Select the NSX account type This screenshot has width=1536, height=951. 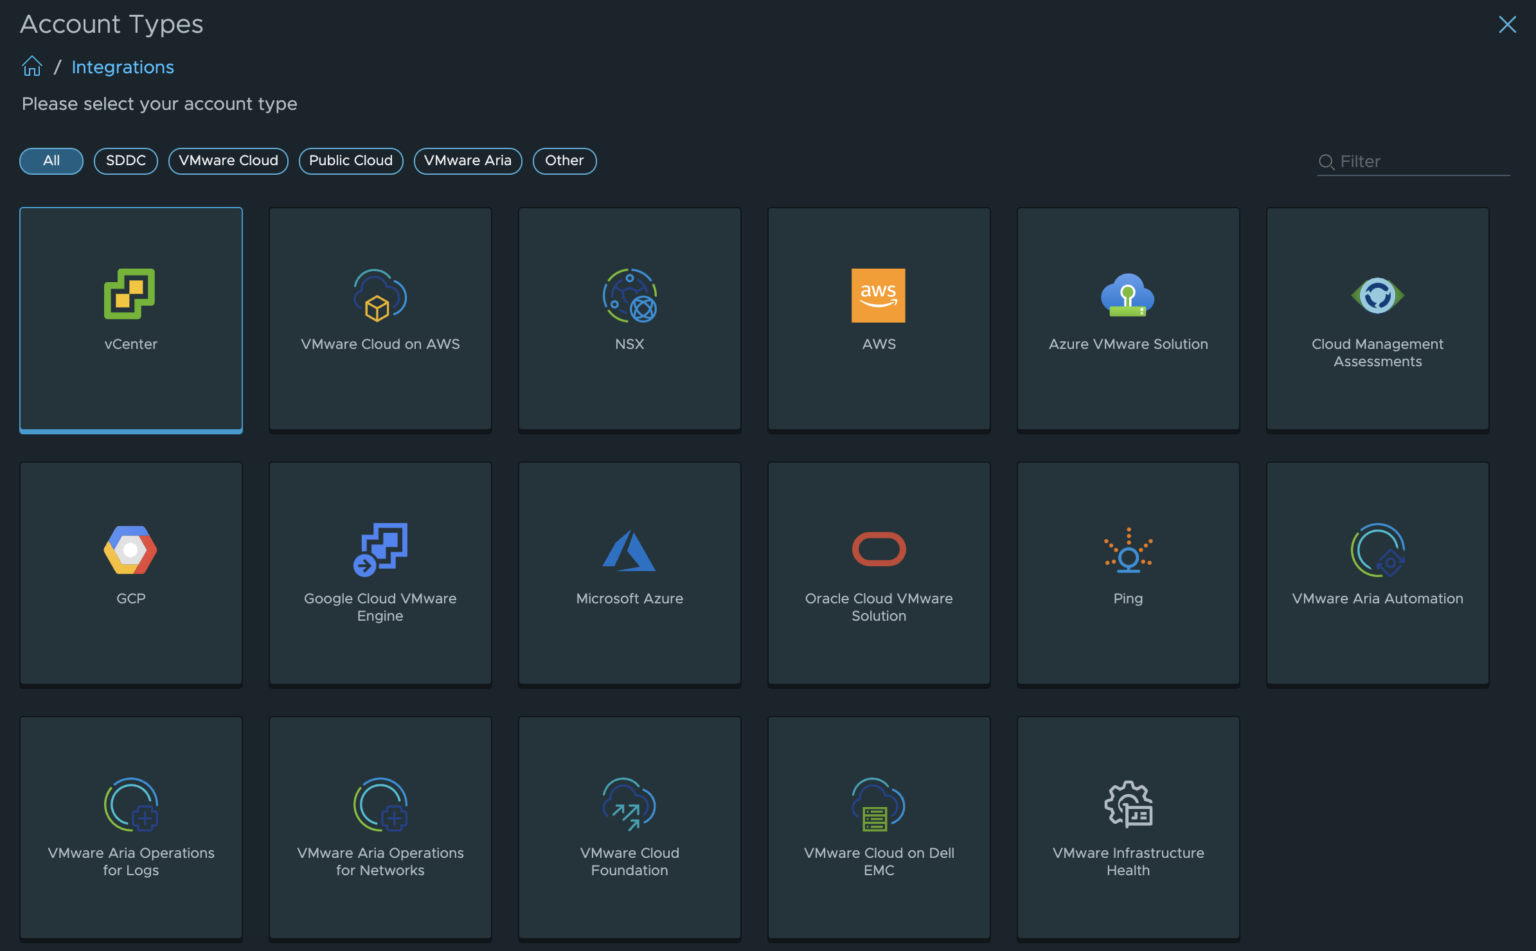[x=629, y=318]
